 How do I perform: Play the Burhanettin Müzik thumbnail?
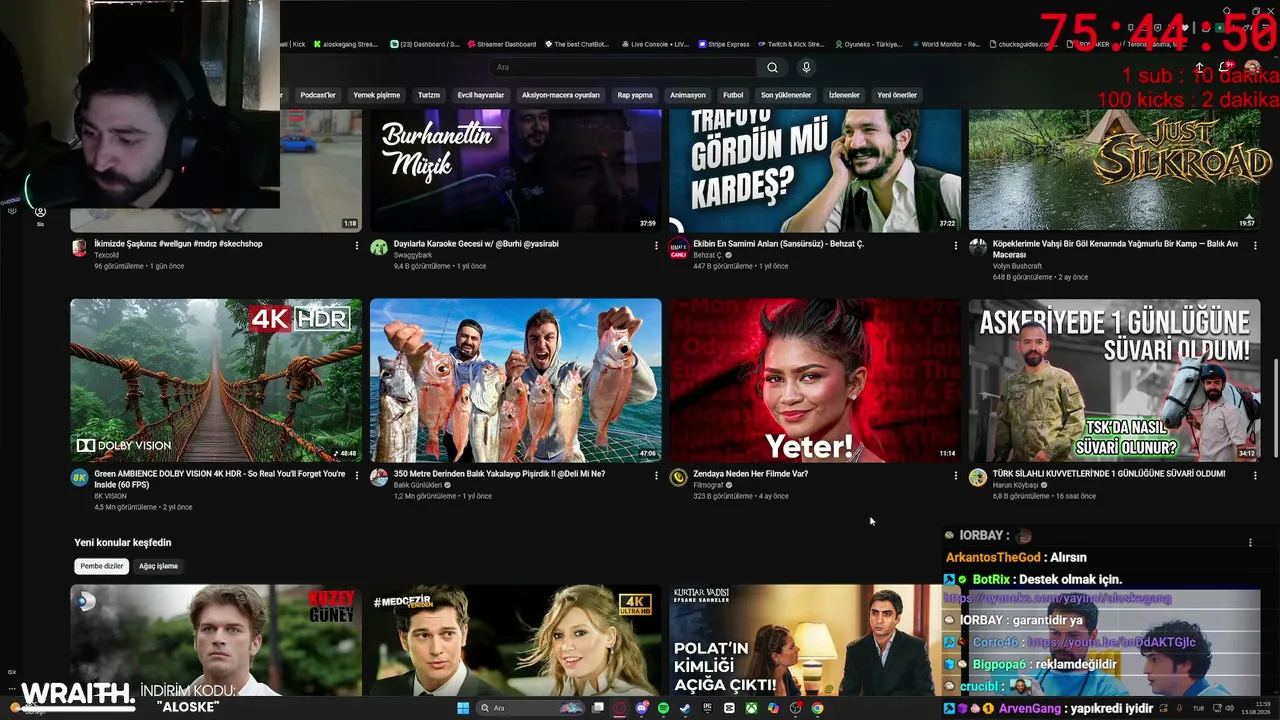pos(516,170)
